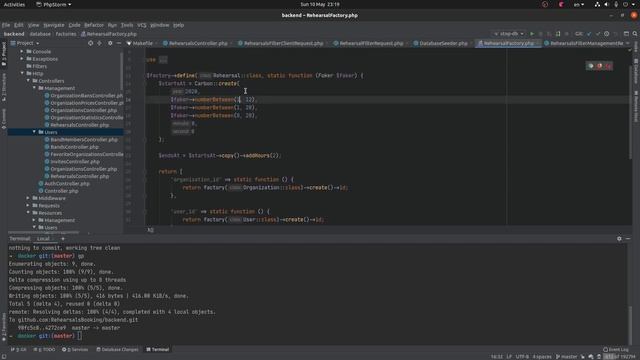Click the master branch status bar widget
Image resolution: width=640 pixels, height=360 pixels.
(x=567, y=357)
